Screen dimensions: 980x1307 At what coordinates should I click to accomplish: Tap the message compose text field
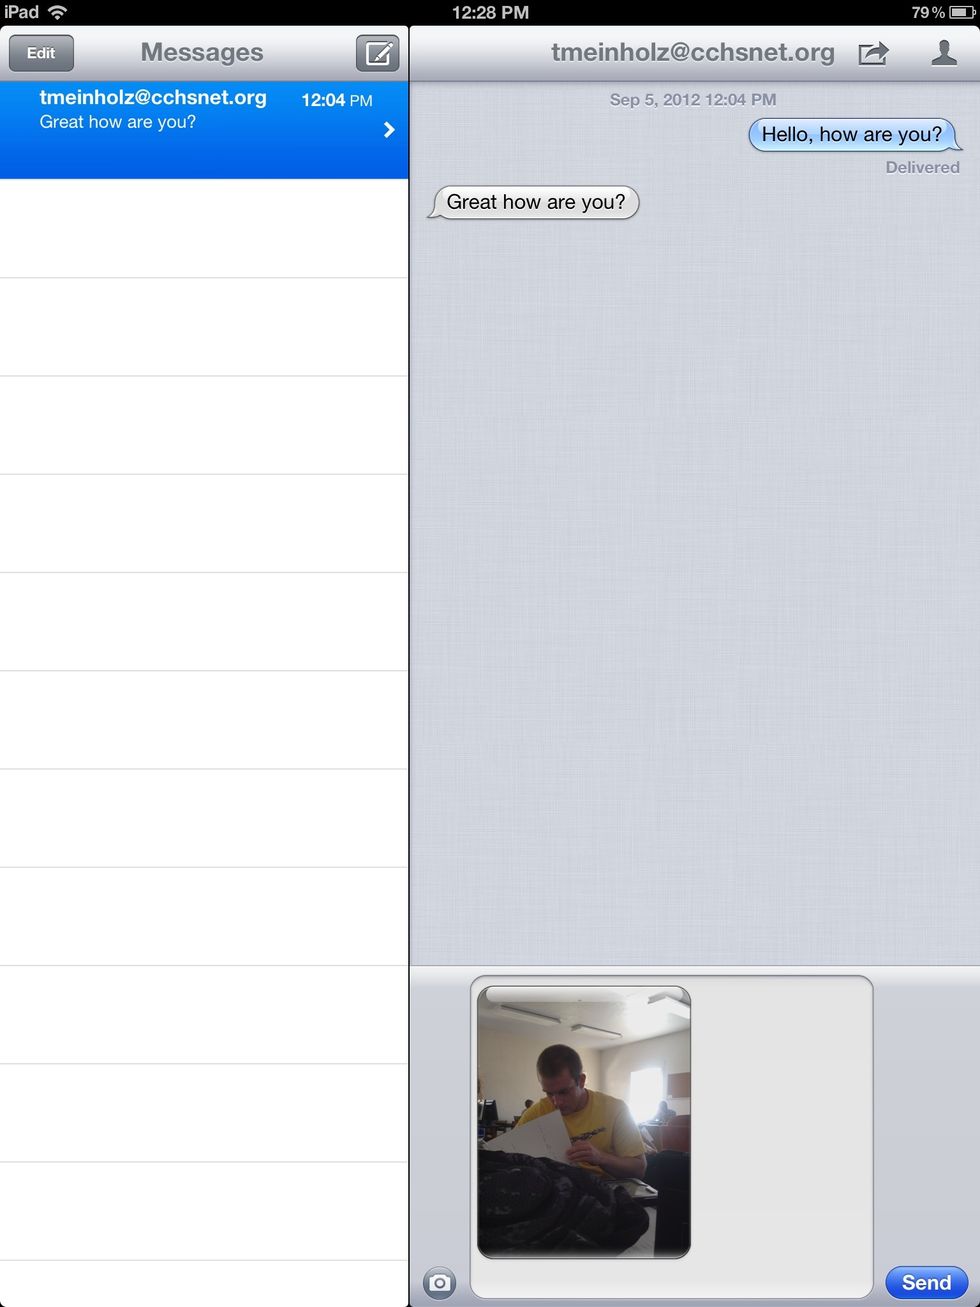point(671,1136)
